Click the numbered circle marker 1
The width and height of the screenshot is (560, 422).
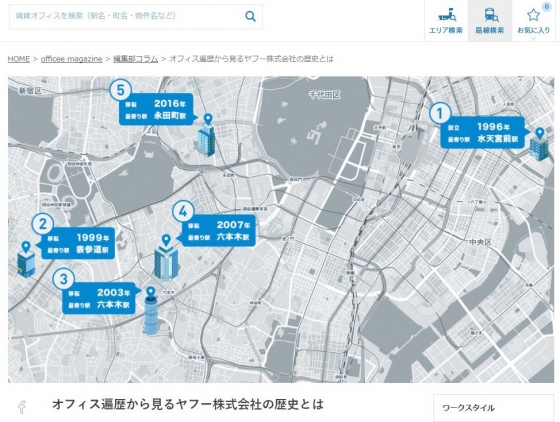click(x=440, y=114)
